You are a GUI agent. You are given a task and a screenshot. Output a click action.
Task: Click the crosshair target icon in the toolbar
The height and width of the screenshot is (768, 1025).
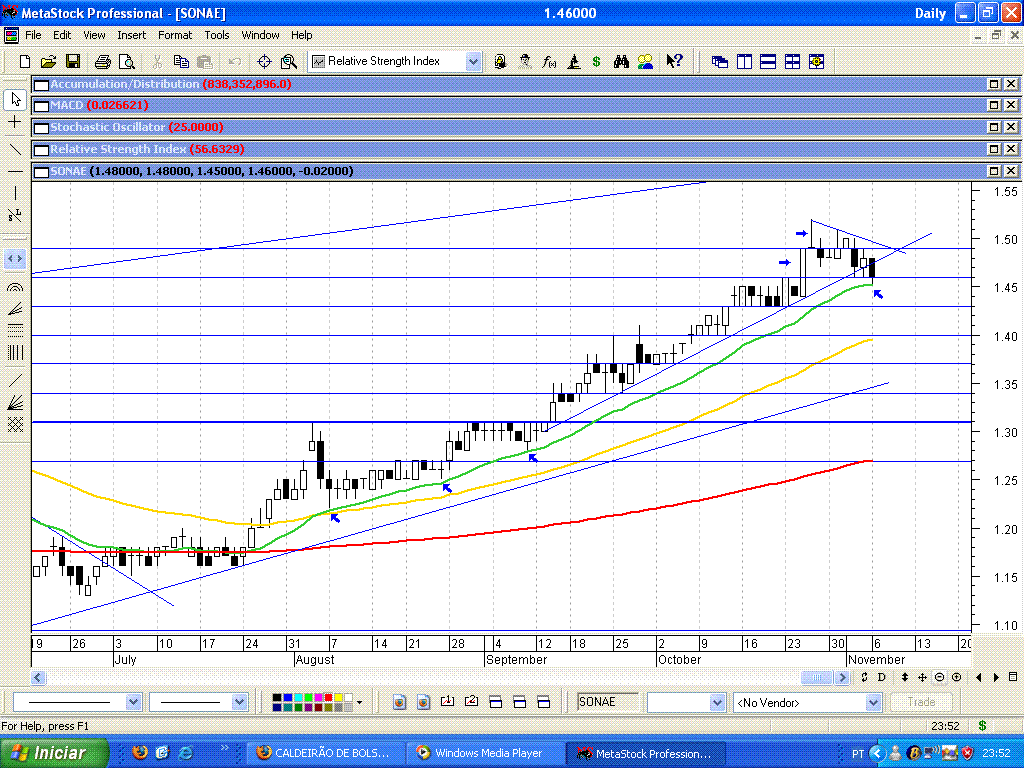pyautogui.click(x=264, y=61)
